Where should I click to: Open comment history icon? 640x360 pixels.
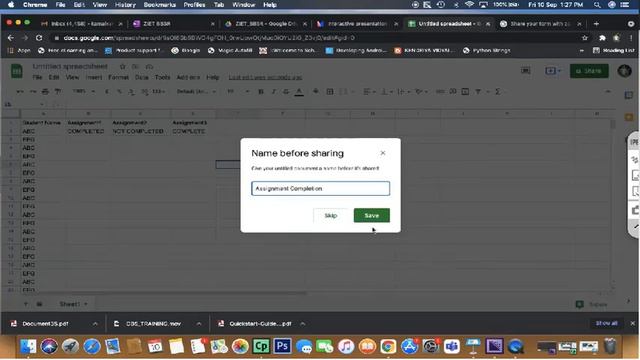pos(526,71)
